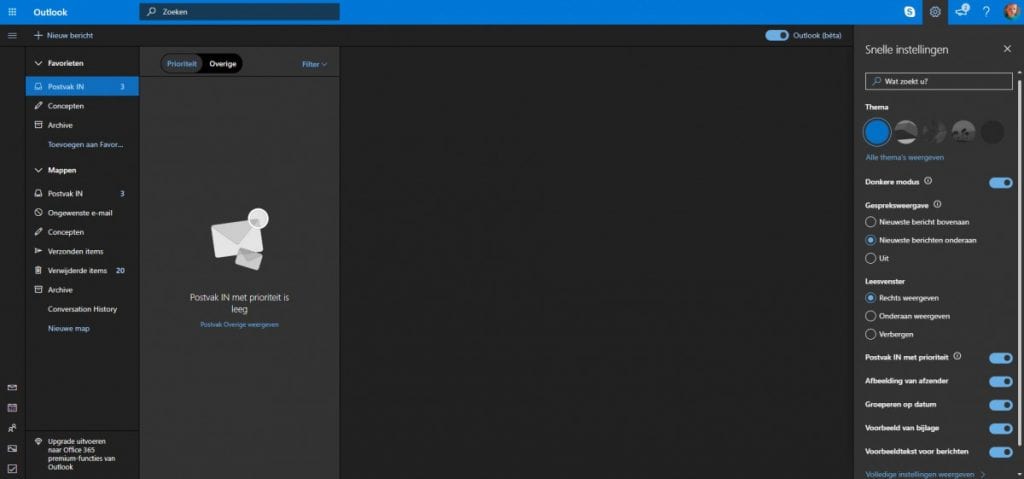The image size is (1024, 479).
Task: Open the Ongewenste e-mail folder
Action: point(82,212)
